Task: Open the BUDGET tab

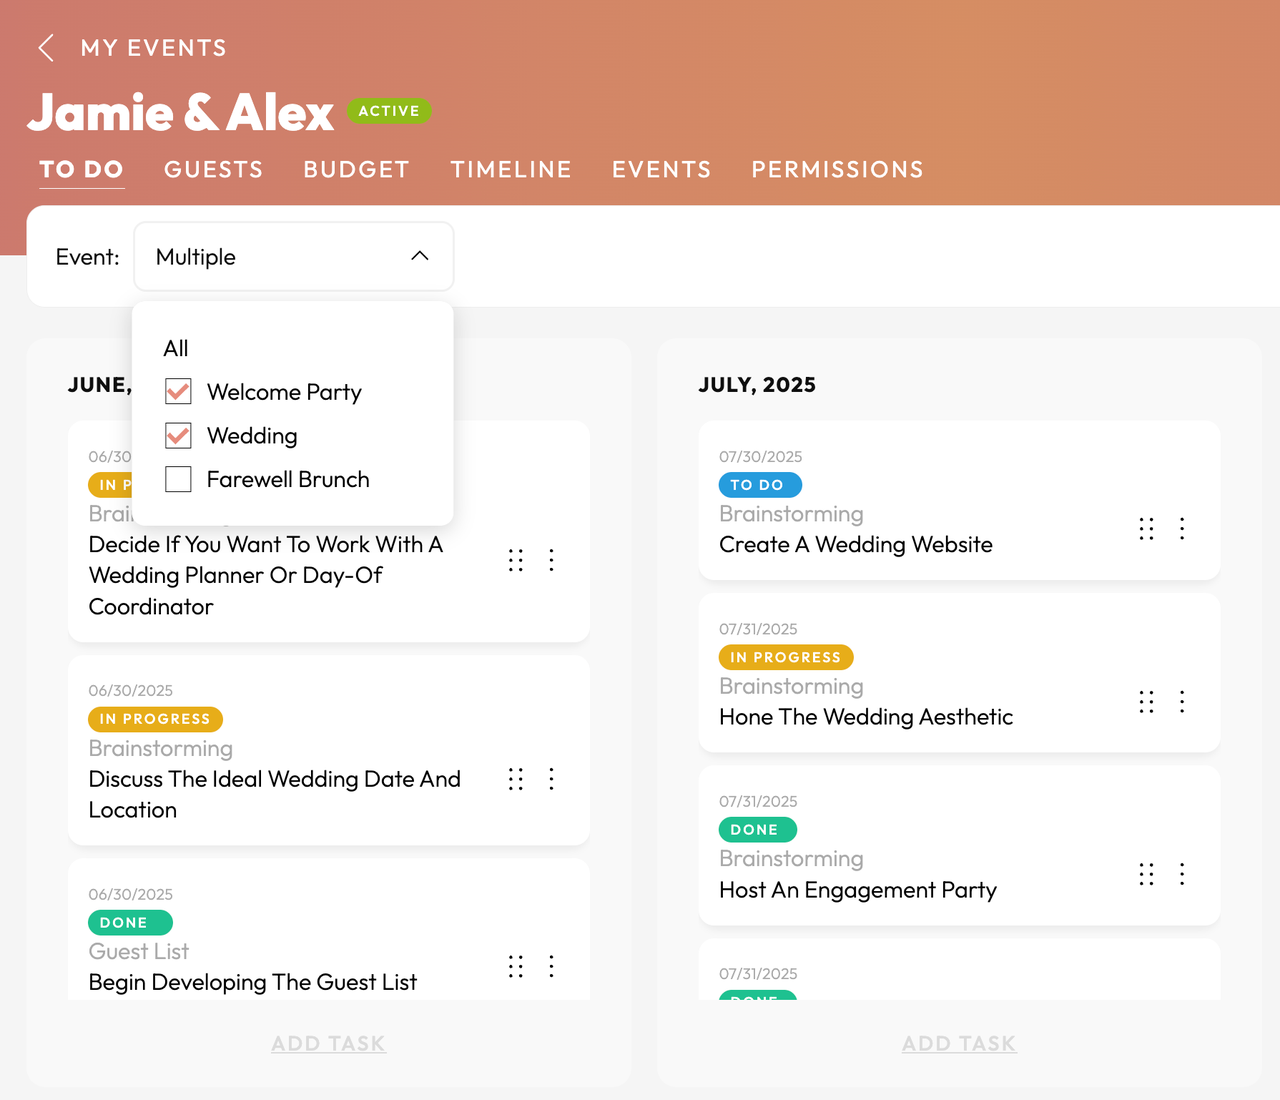Action: click(356, 169)
